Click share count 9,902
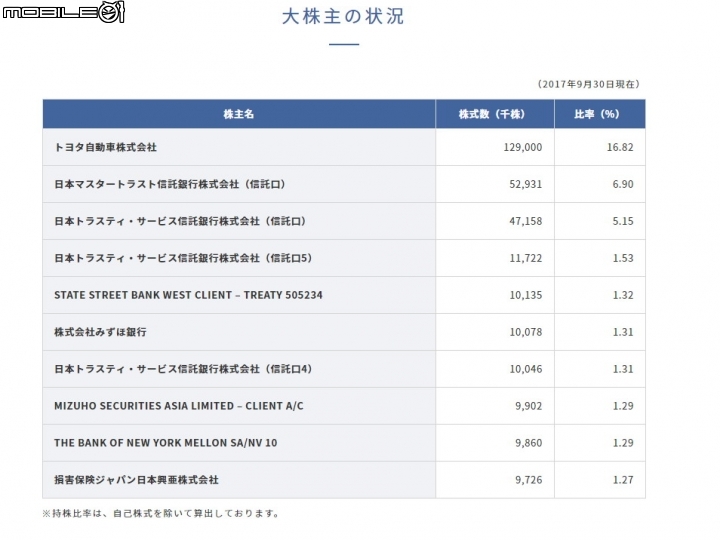The image size is (720, 540). tap(528, 406)
